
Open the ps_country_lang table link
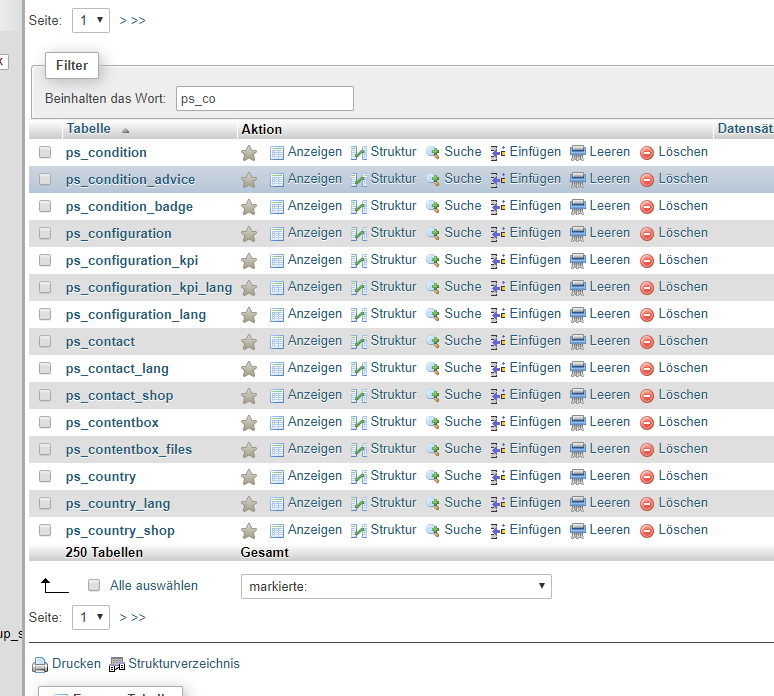click(x=118, y=504)
